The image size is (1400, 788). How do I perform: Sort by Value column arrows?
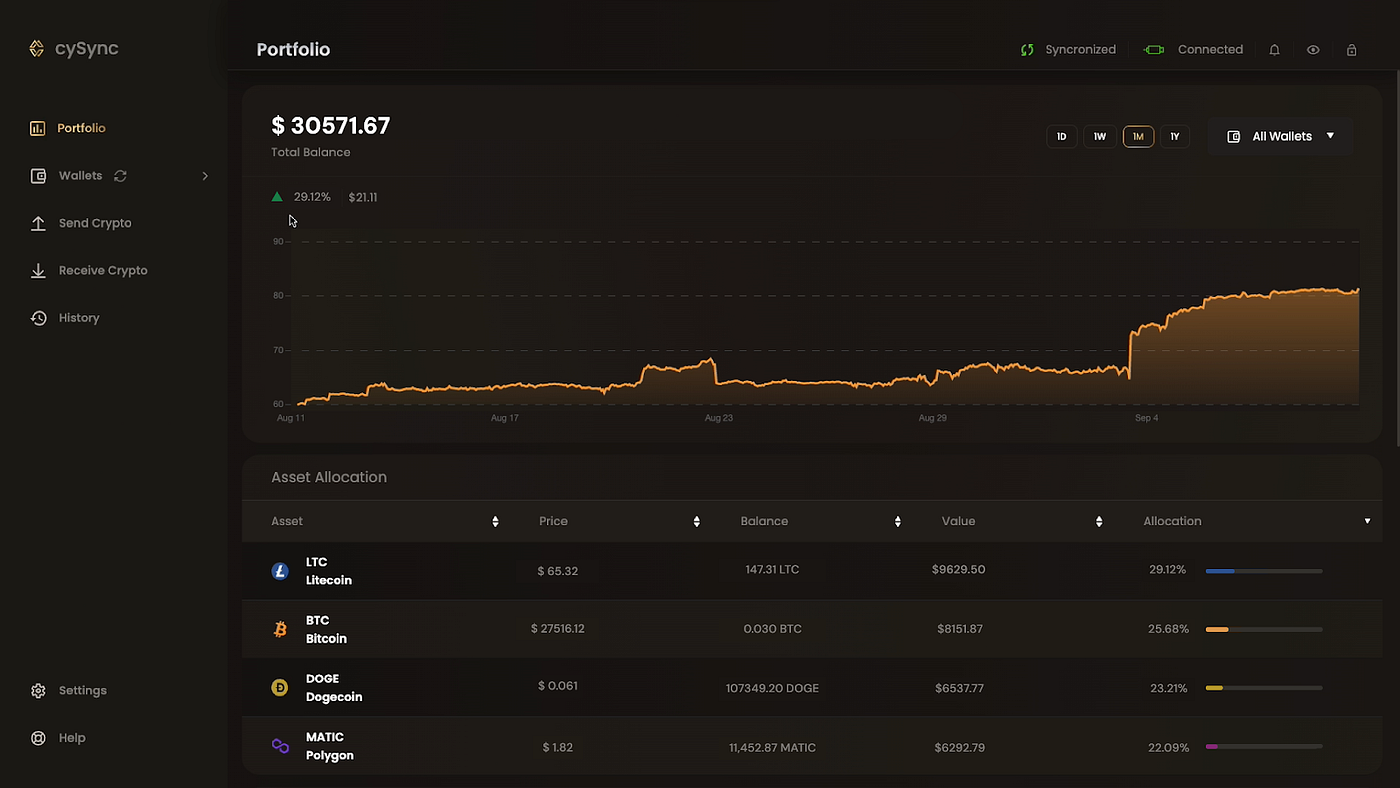pyautogui.click(x=1099, y=521)
